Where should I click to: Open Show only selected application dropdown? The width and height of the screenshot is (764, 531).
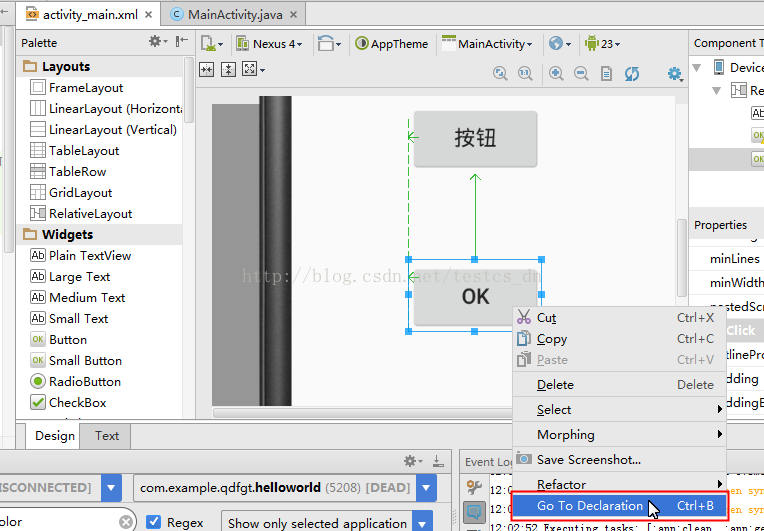tap(327, 523)
